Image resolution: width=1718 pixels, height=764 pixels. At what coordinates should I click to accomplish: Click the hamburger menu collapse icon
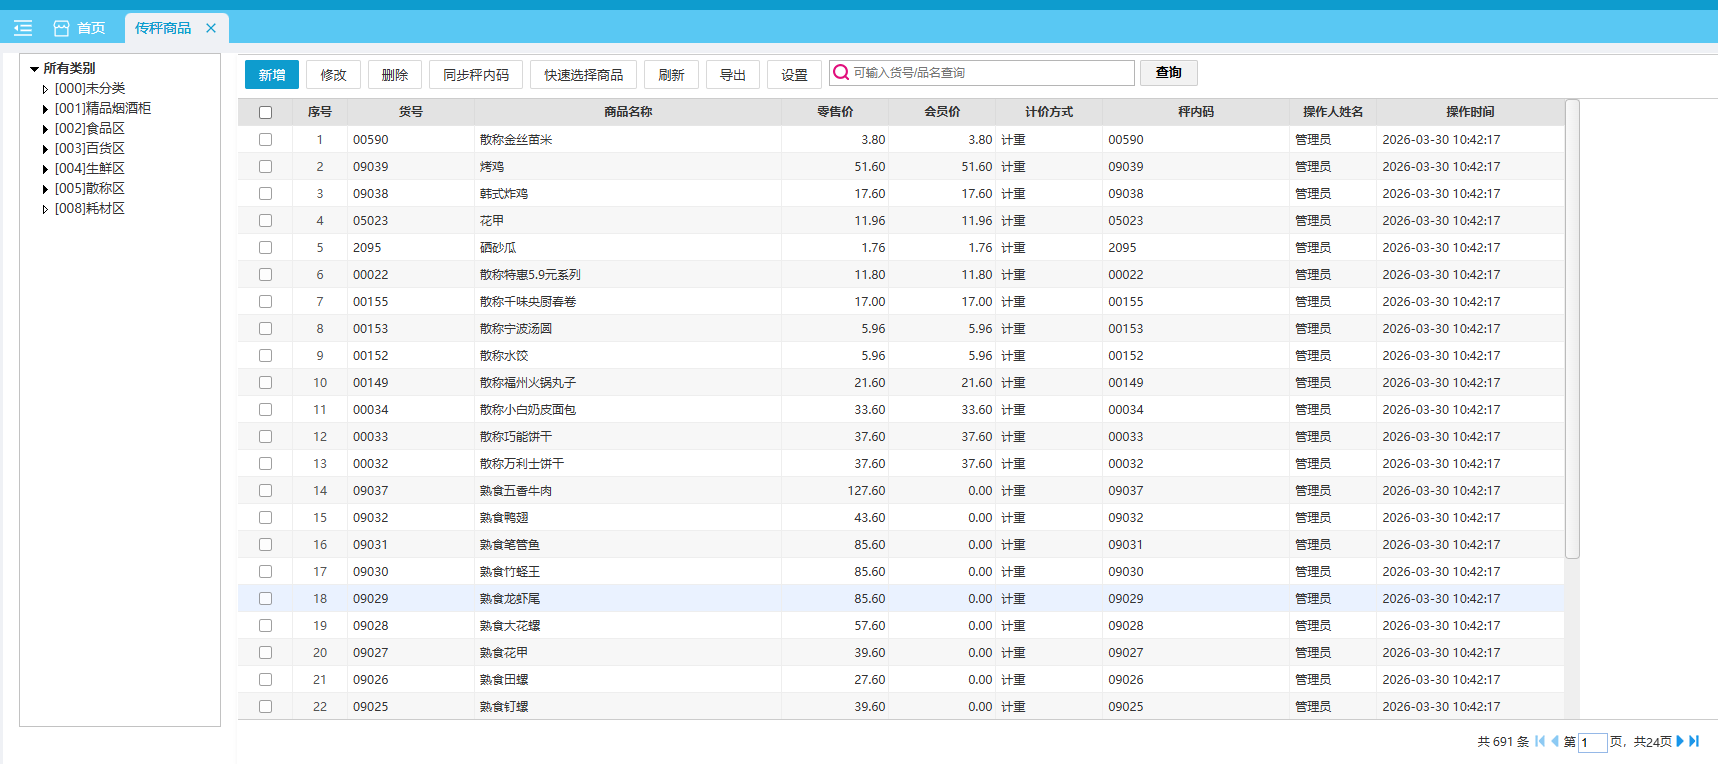point(23,28)
